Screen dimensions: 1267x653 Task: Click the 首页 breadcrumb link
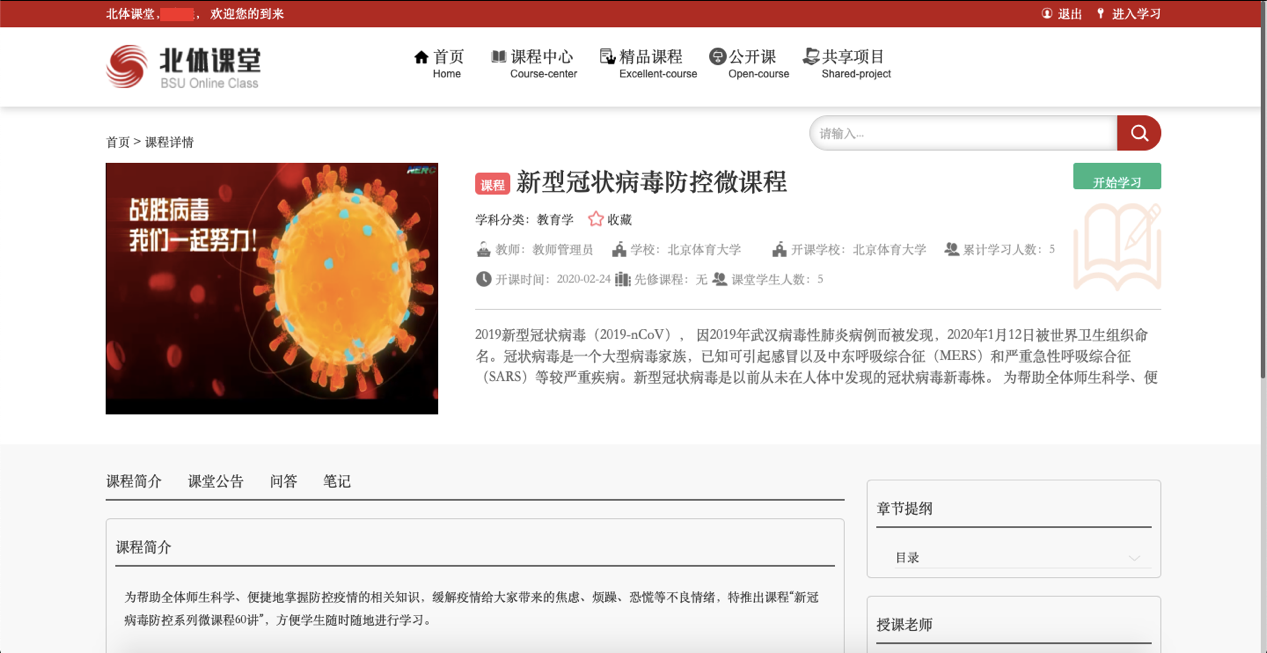118,142
